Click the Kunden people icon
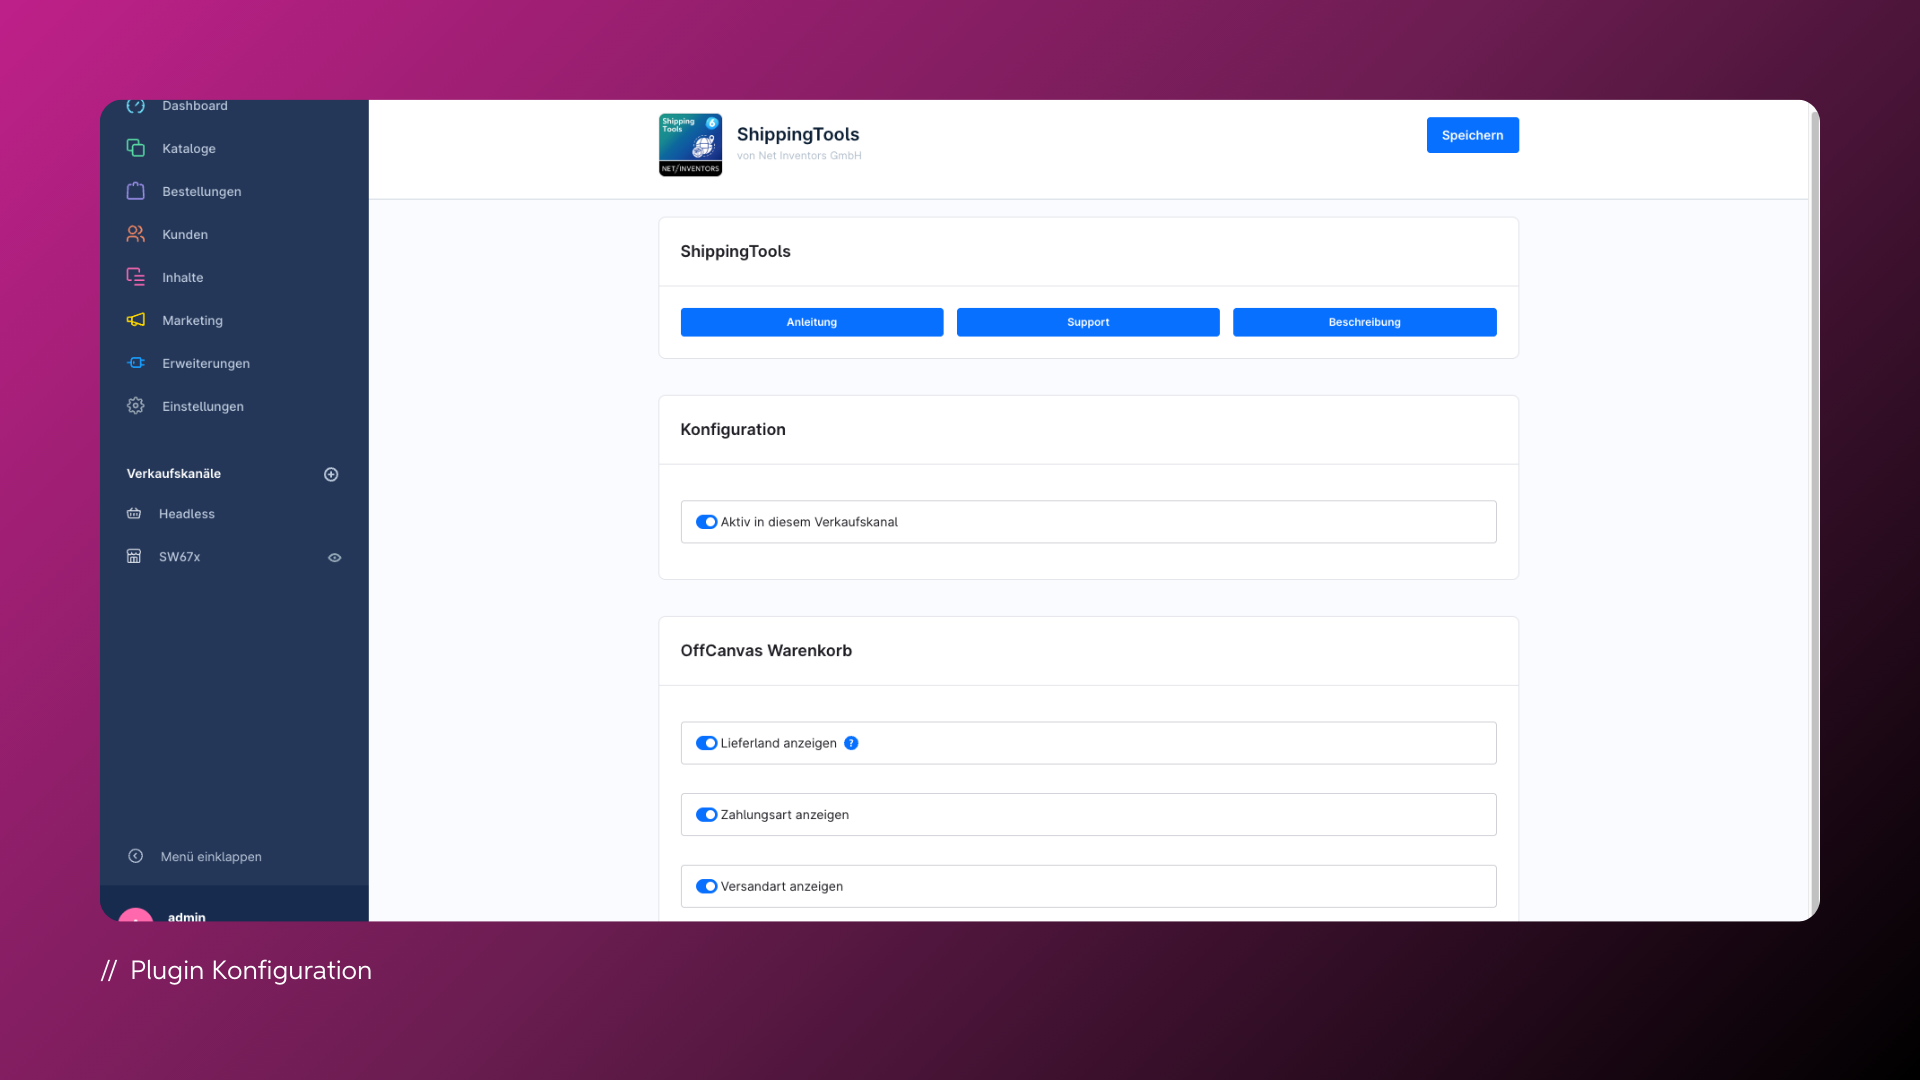 coord(136,234)
